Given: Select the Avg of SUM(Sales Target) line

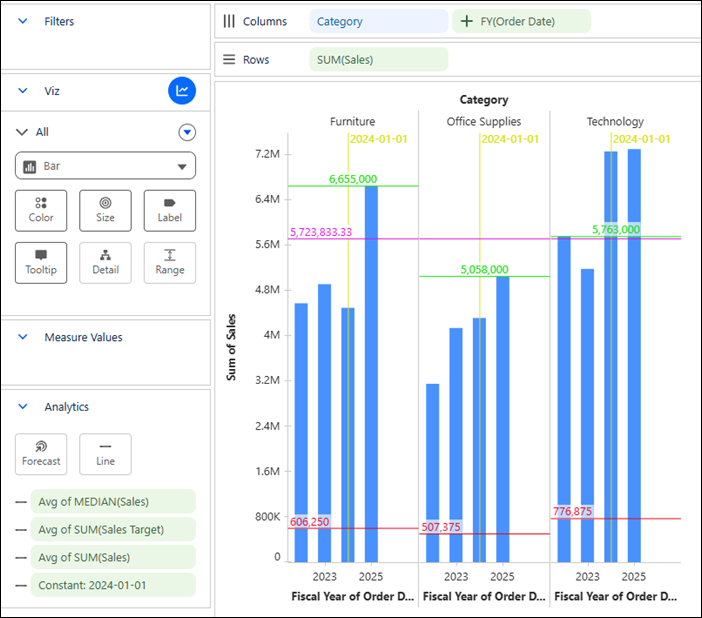Looking at the screenshot, I should point(113,529).
